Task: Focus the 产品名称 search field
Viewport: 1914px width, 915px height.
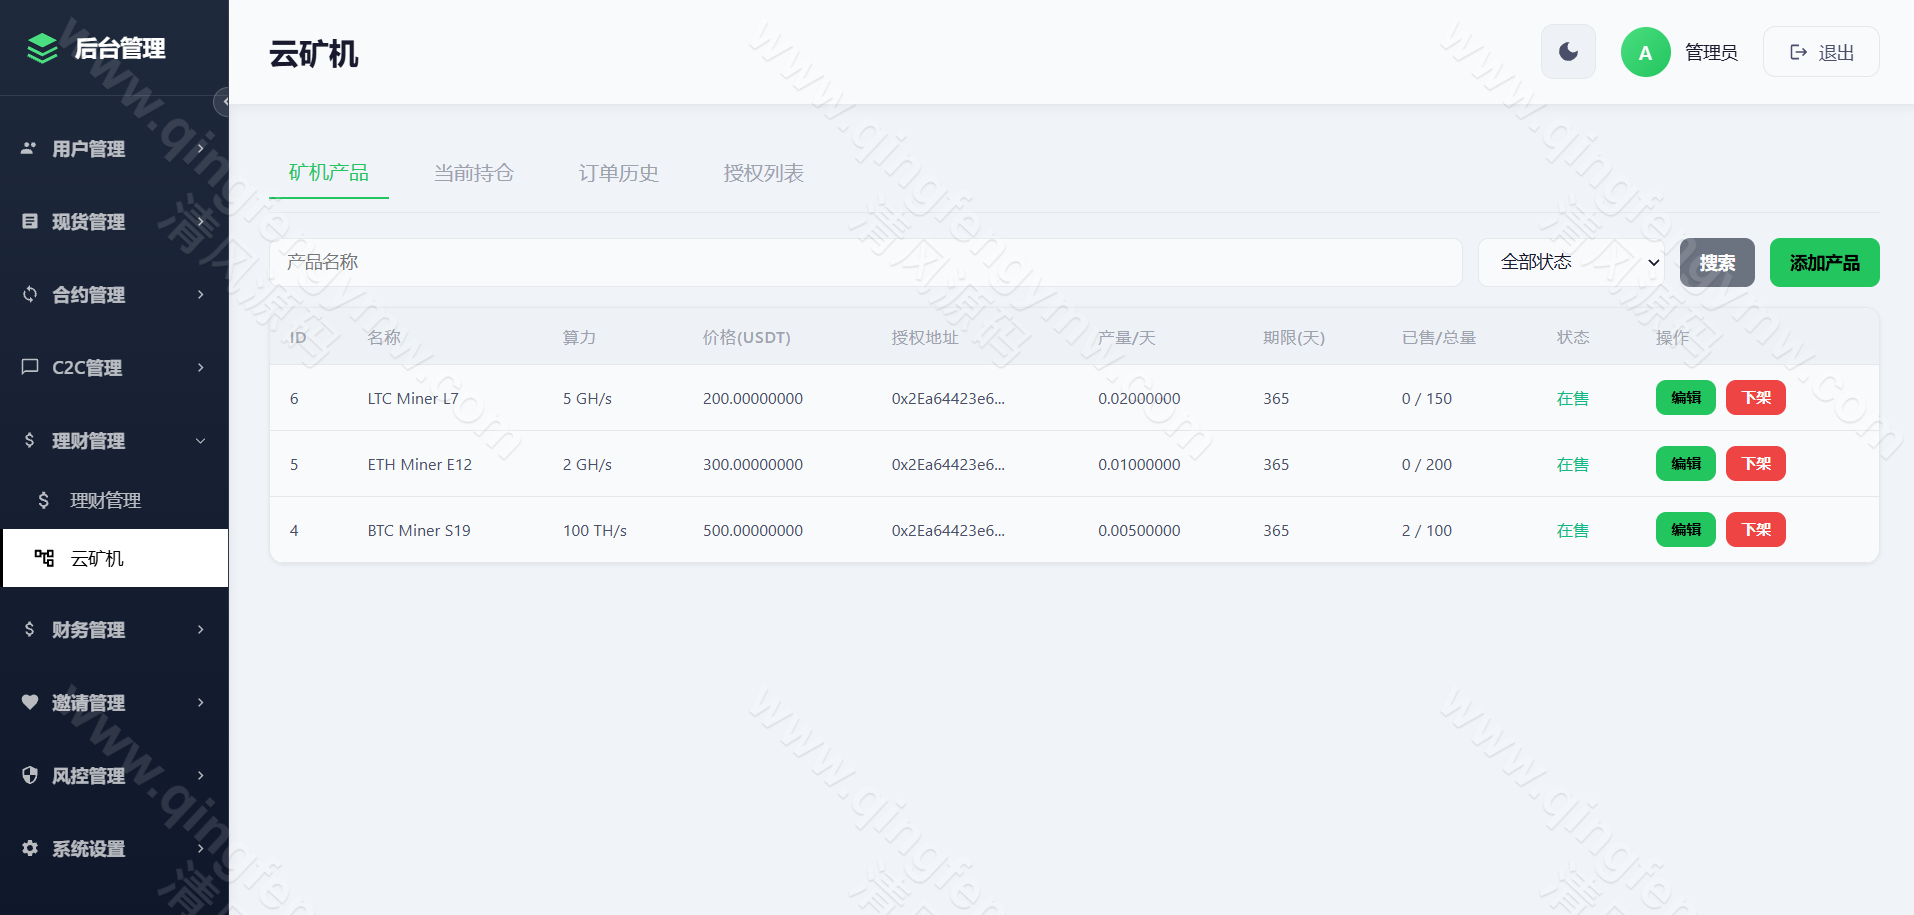Action: click(866, 262)
